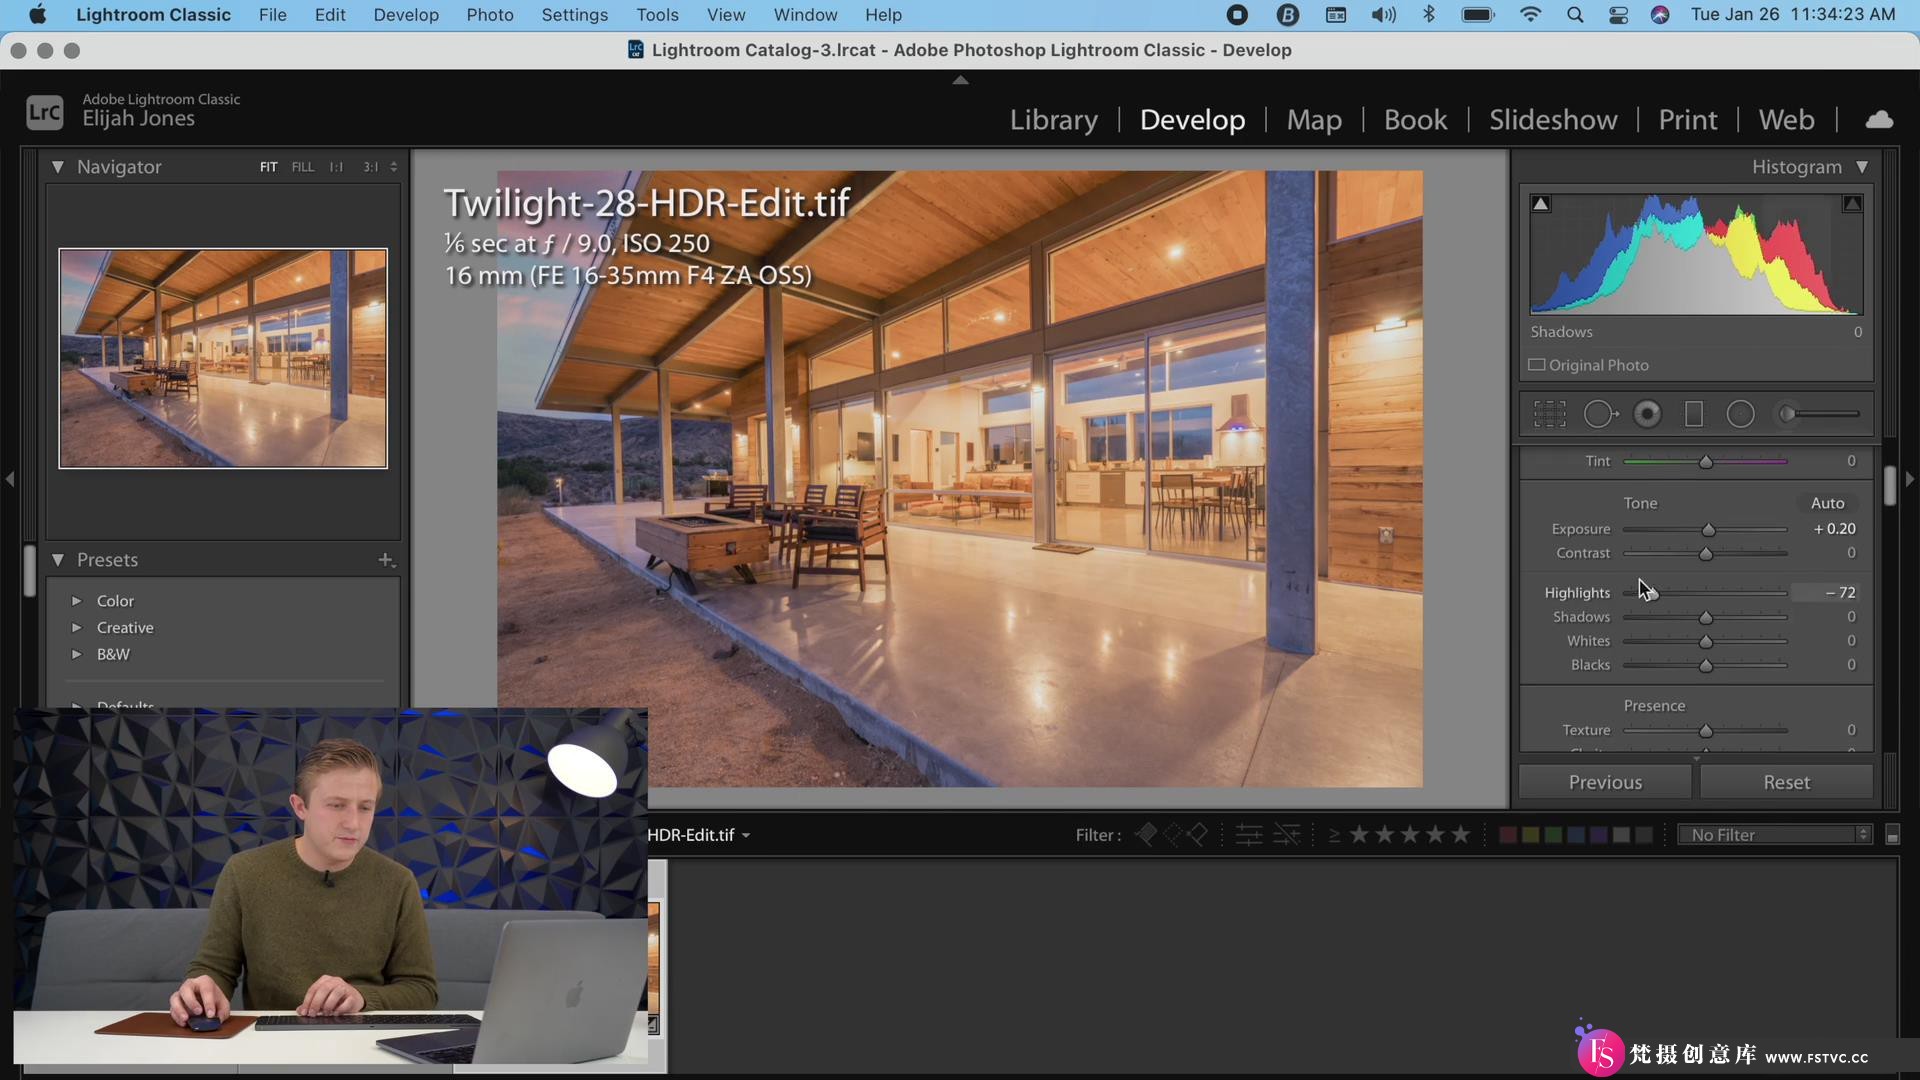This screenshot has height=1080, width=1920.
Task: Select the Radial Filter tool
Action: (1742, 414)
